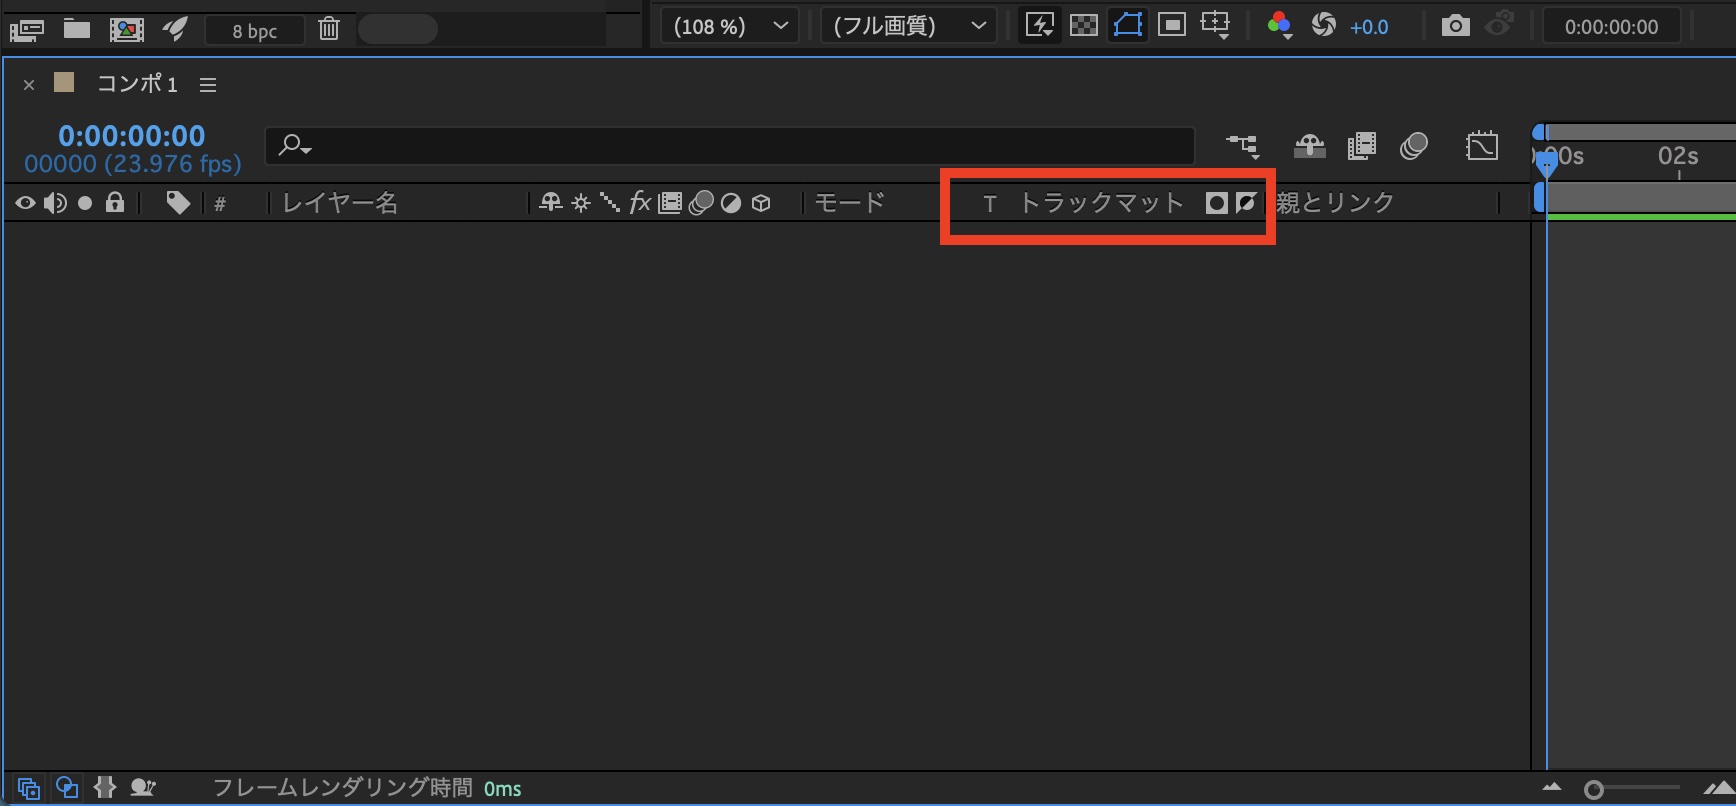Viewport: 1736px width, 806px height.
Task: Click the Quality and Sampling column icon
Action: (x=610, y=203)
